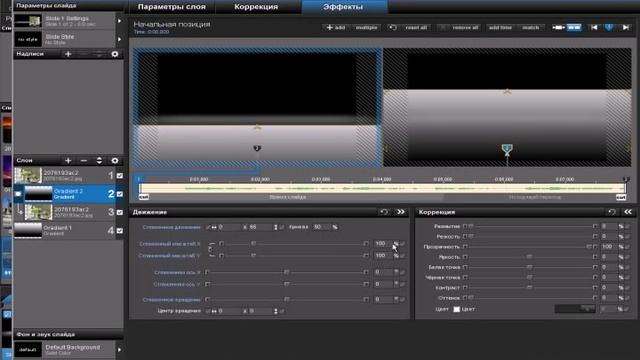Expand the Slide Style arrow
The height and width of the screenshot is (360, 640).
pos(119,39)
